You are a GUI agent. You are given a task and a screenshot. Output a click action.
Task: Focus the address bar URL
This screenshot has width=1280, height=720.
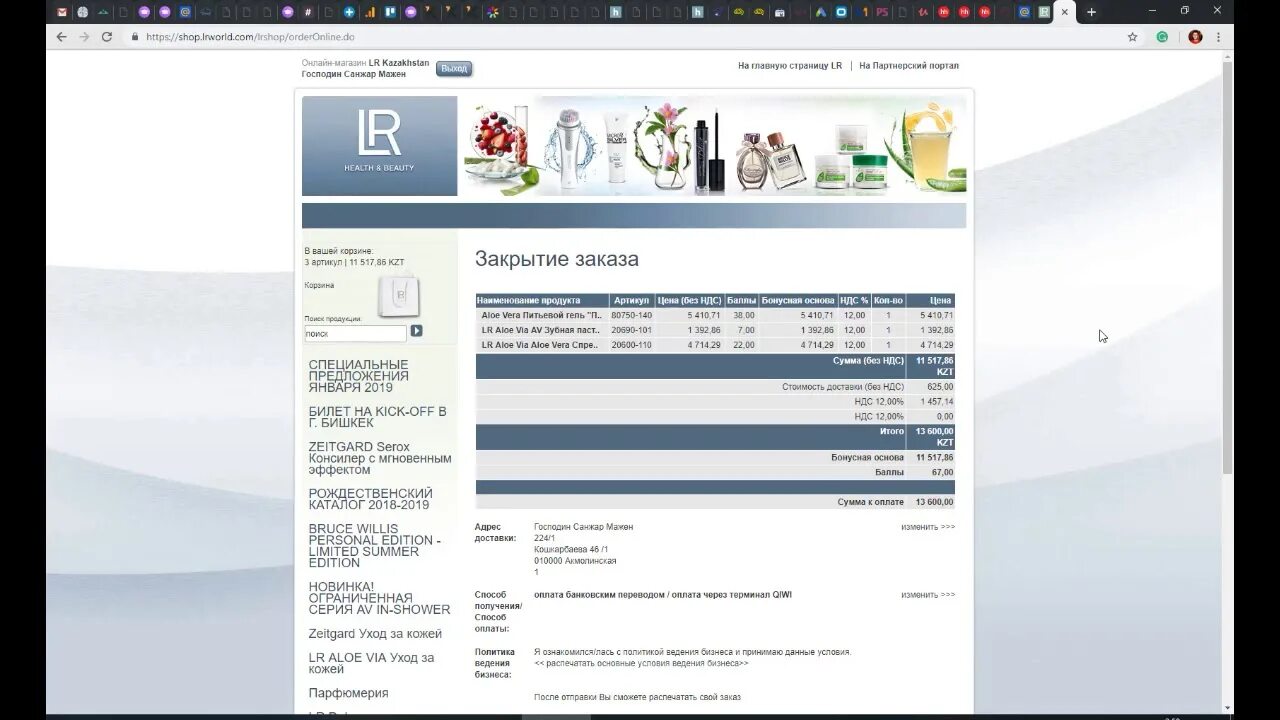(x=250, y=37)
